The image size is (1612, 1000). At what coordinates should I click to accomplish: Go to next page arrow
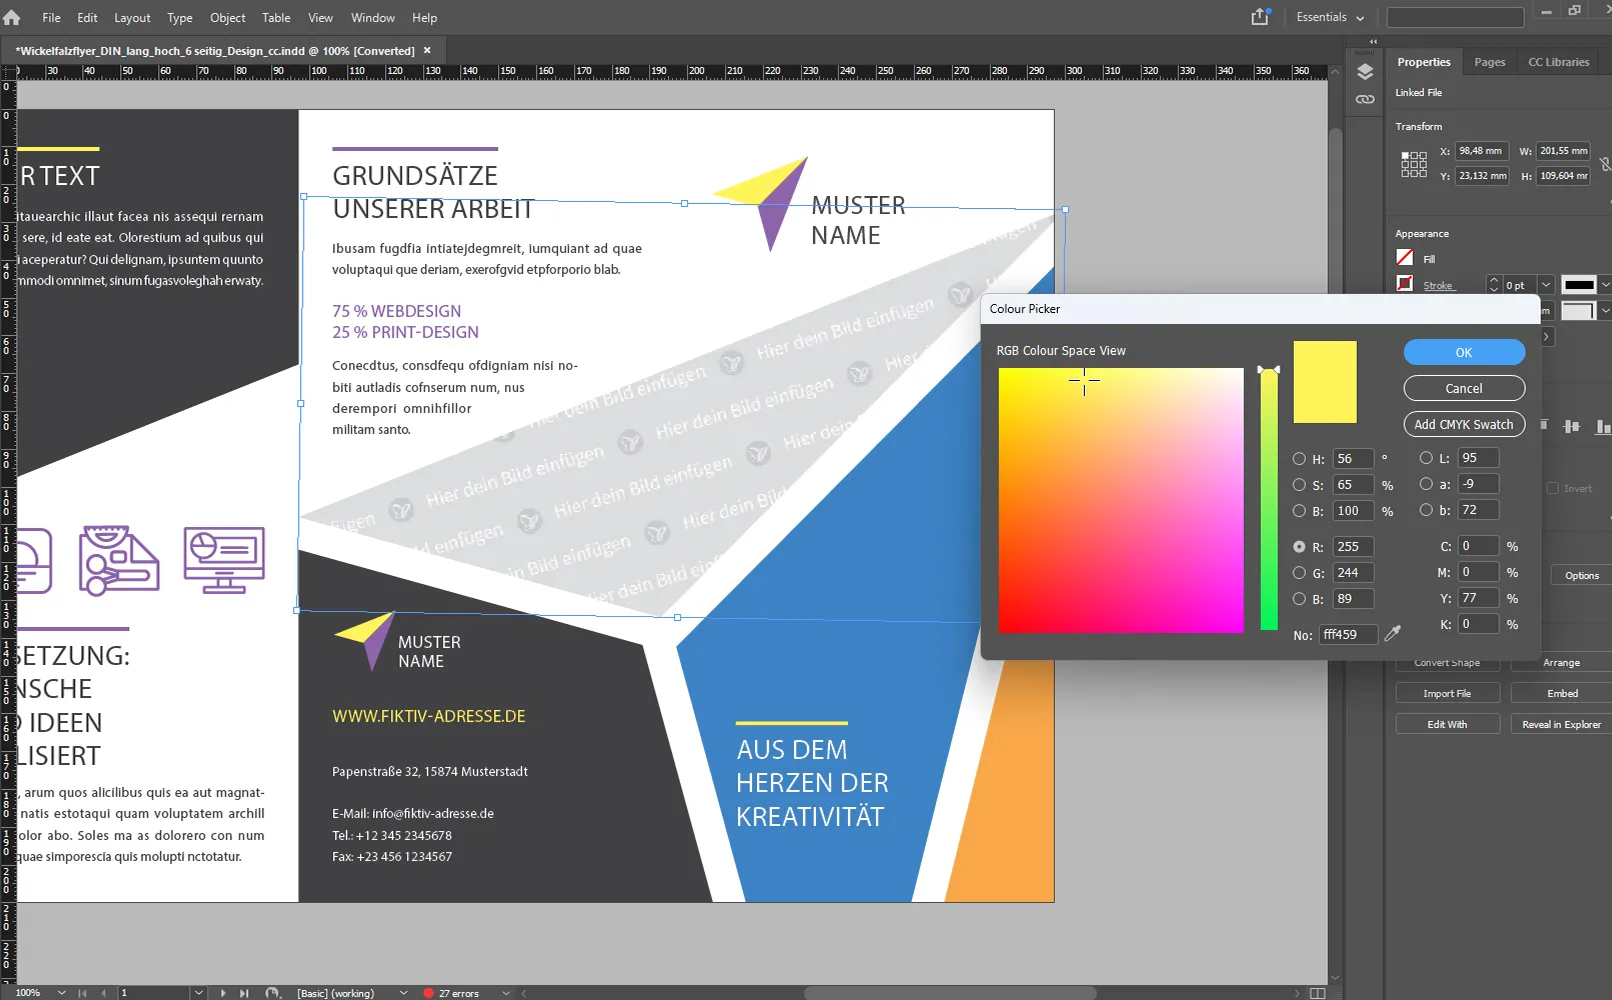(223, 993)
